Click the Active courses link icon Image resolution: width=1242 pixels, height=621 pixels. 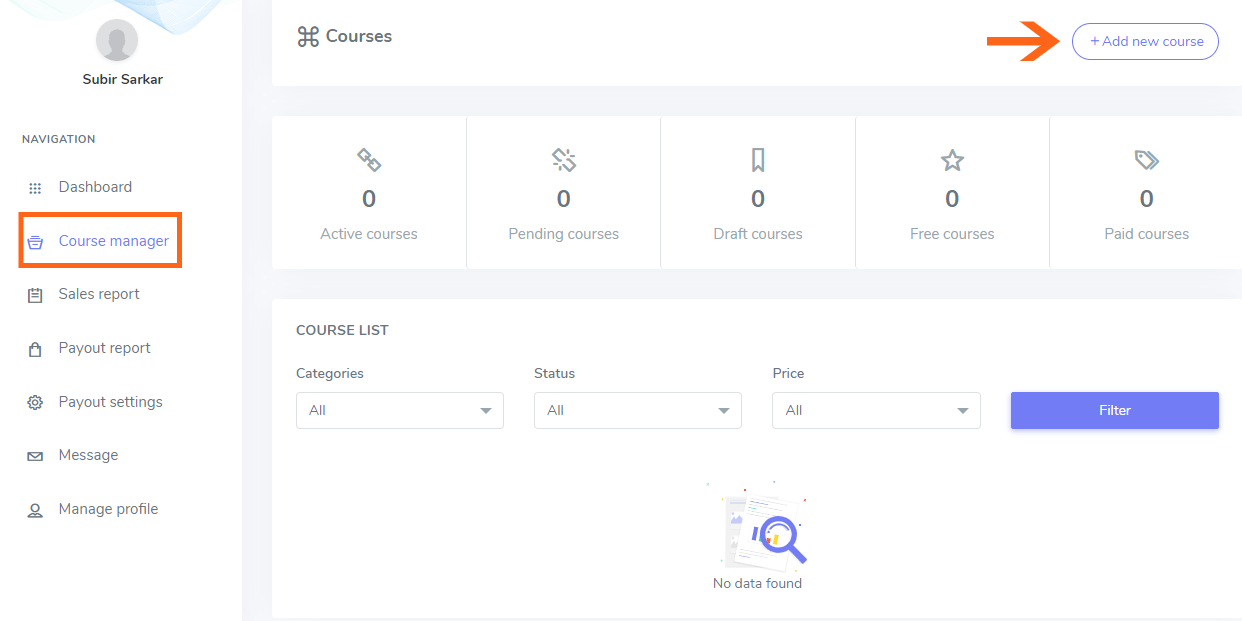point(369,160)
